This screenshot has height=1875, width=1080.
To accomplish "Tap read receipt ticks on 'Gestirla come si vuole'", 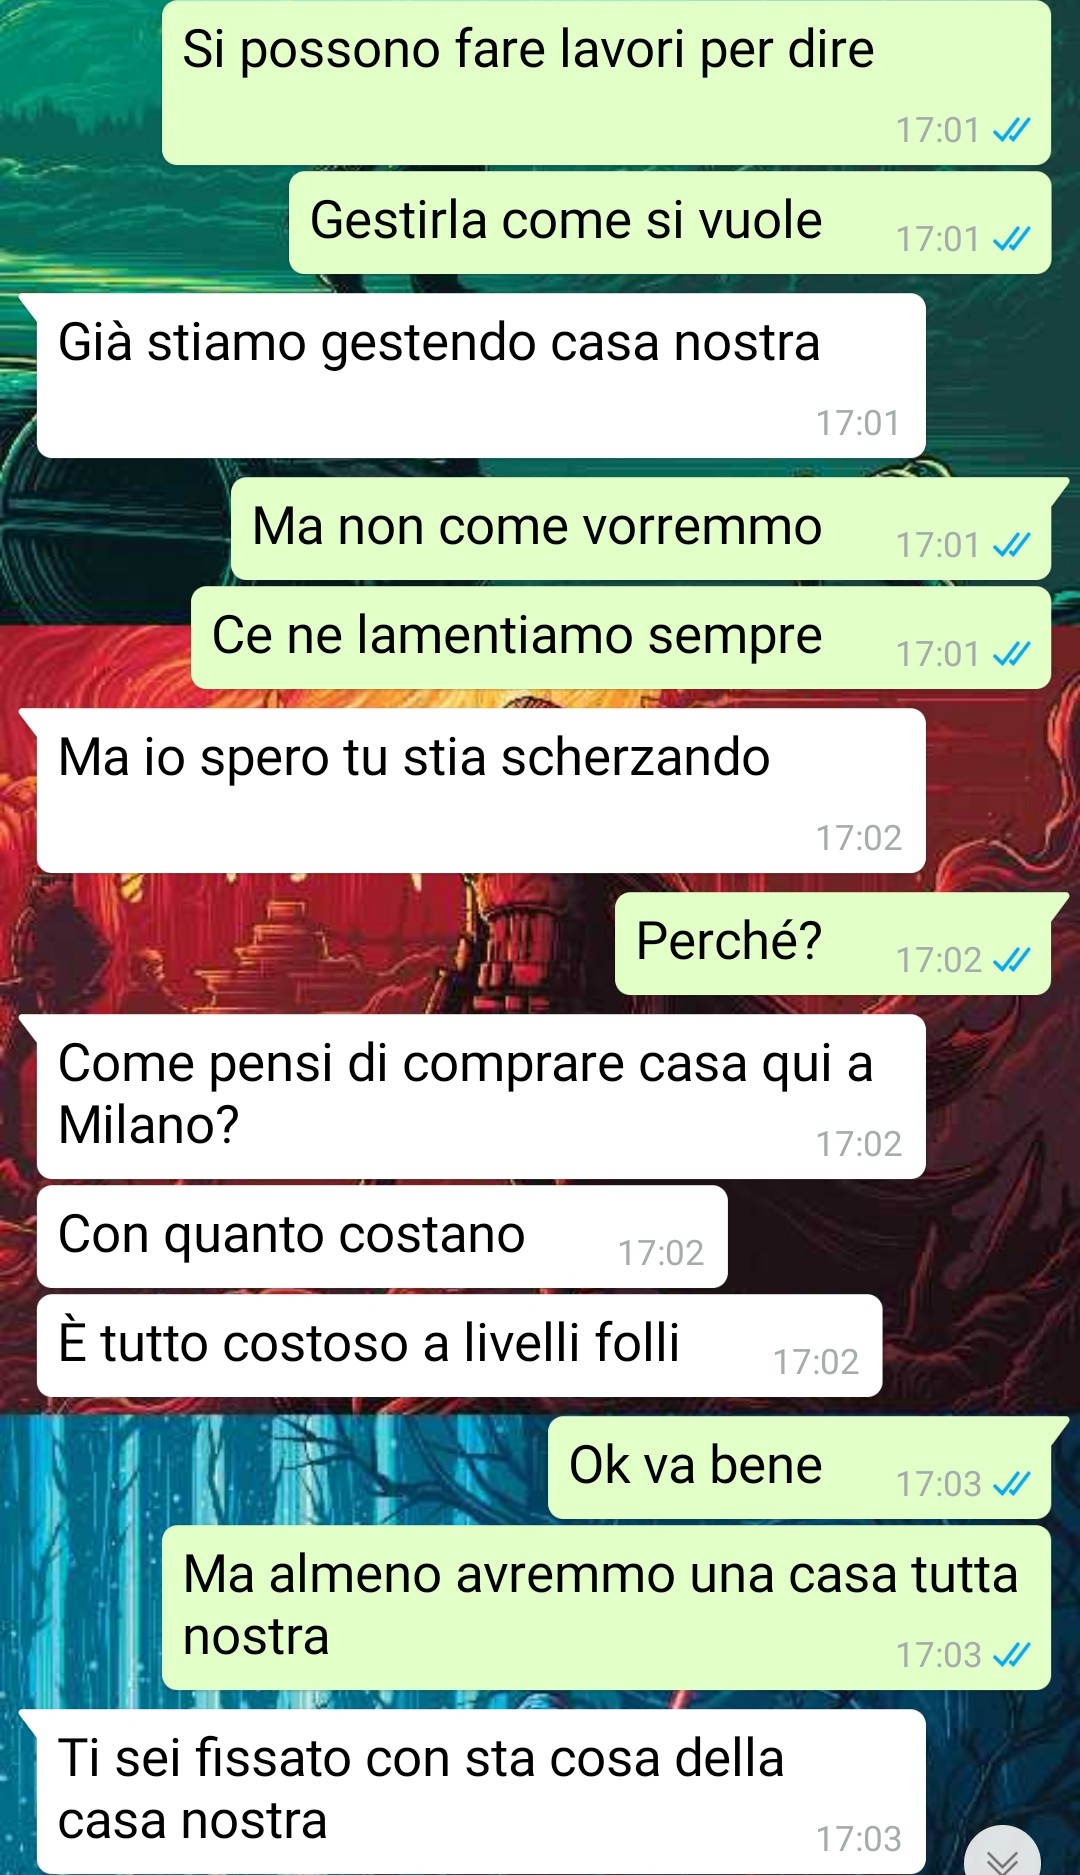I will point(1011,239).
